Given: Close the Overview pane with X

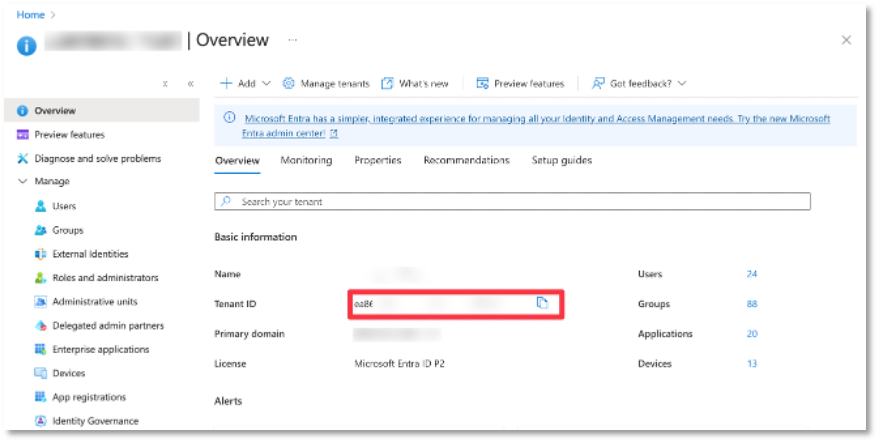Looking at the screenshot, I should tap(846, 40).
